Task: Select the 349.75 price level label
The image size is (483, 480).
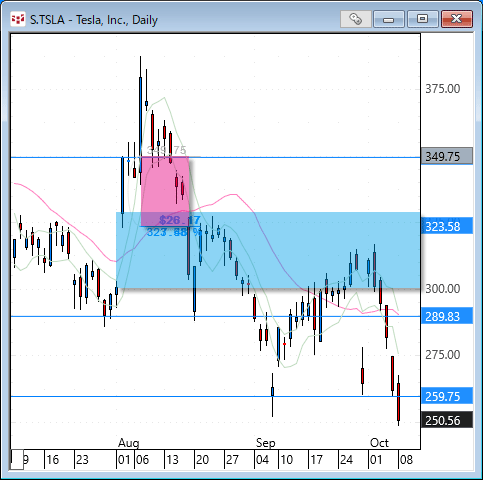Action: click(x=447, y=156)
